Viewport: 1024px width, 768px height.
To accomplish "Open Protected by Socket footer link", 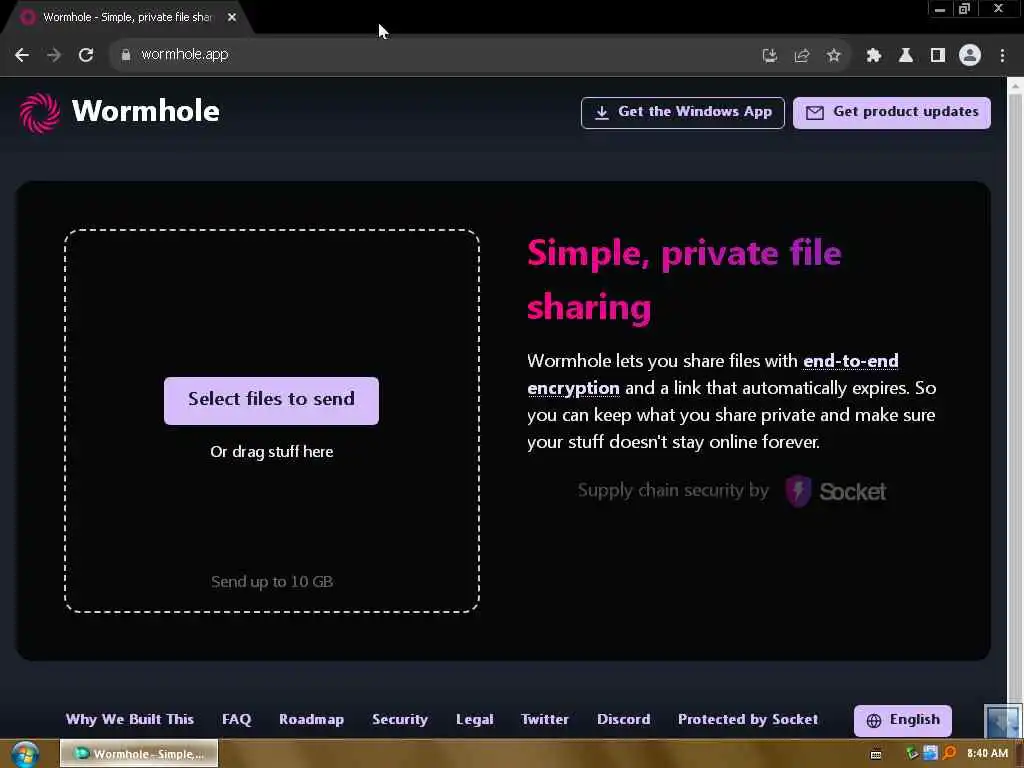I will pyautogui.click(x=748, y=719).
